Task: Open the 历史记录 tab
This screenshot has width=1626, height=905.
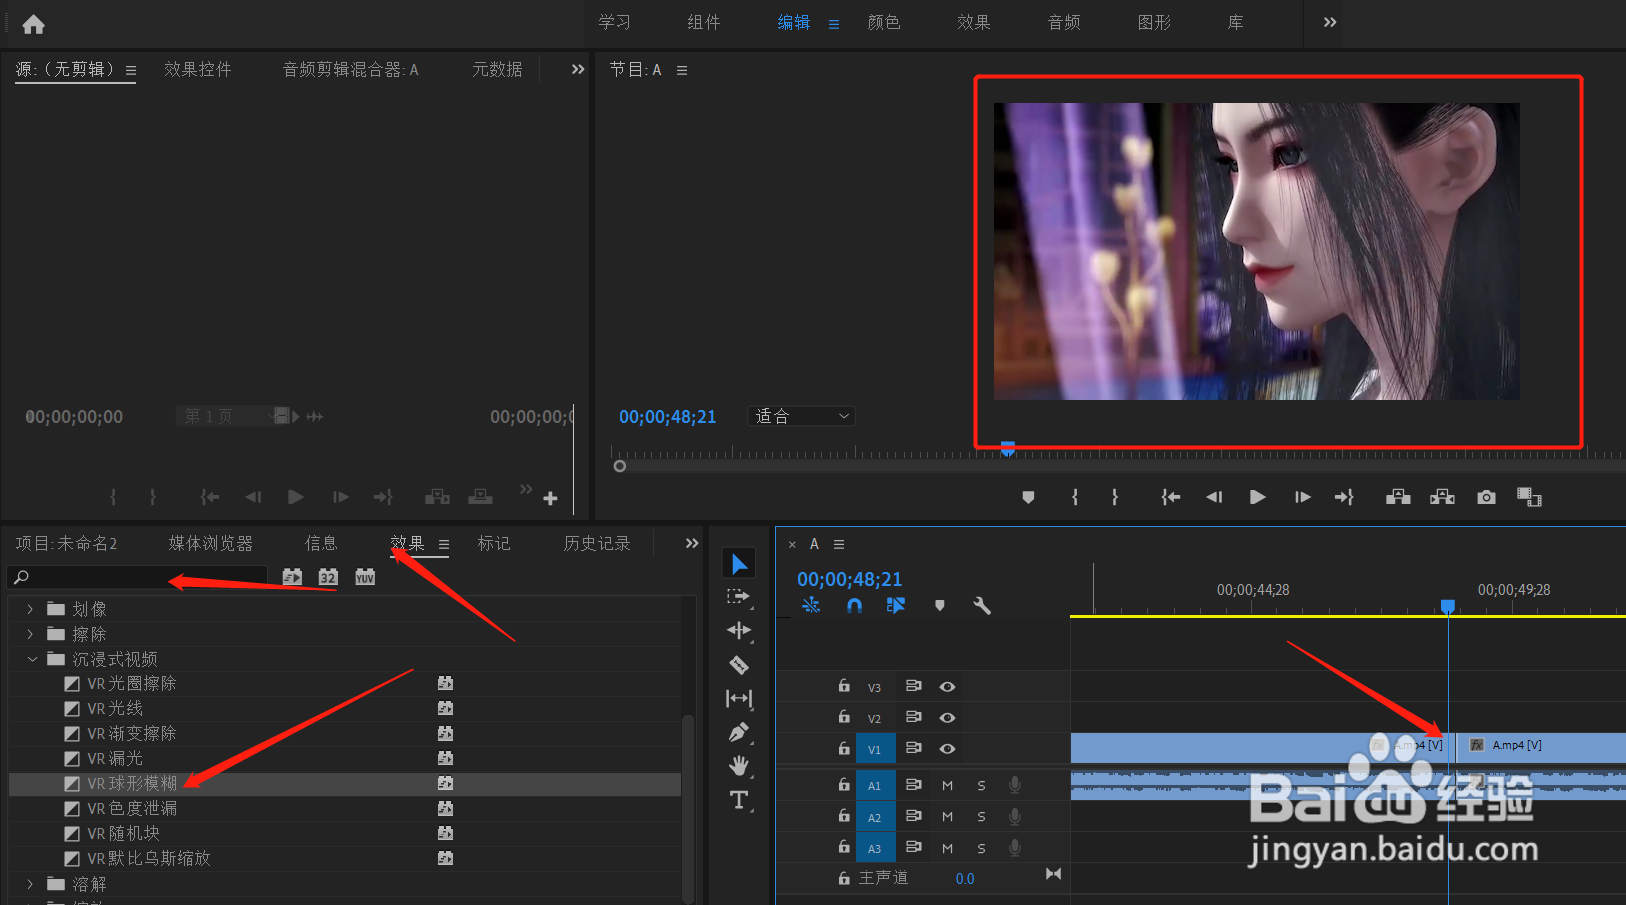Action: [597, 543]
